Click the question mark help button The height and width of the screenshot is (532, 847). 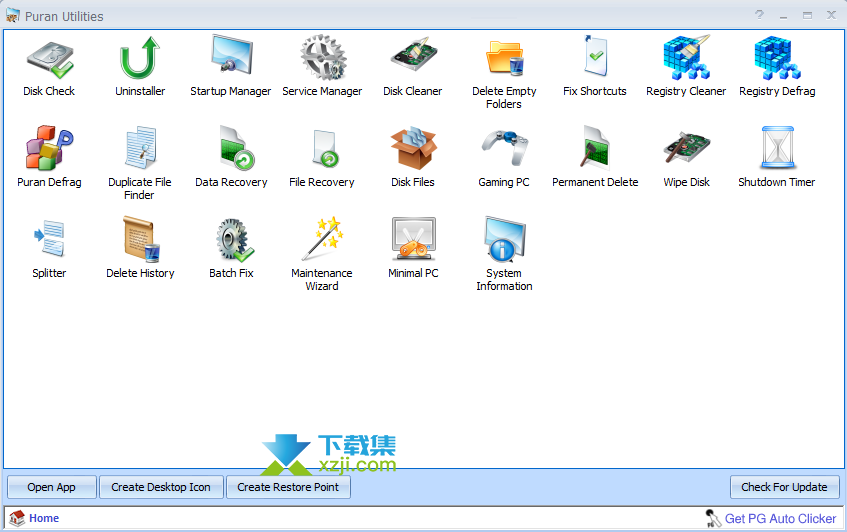pos(759,15)
